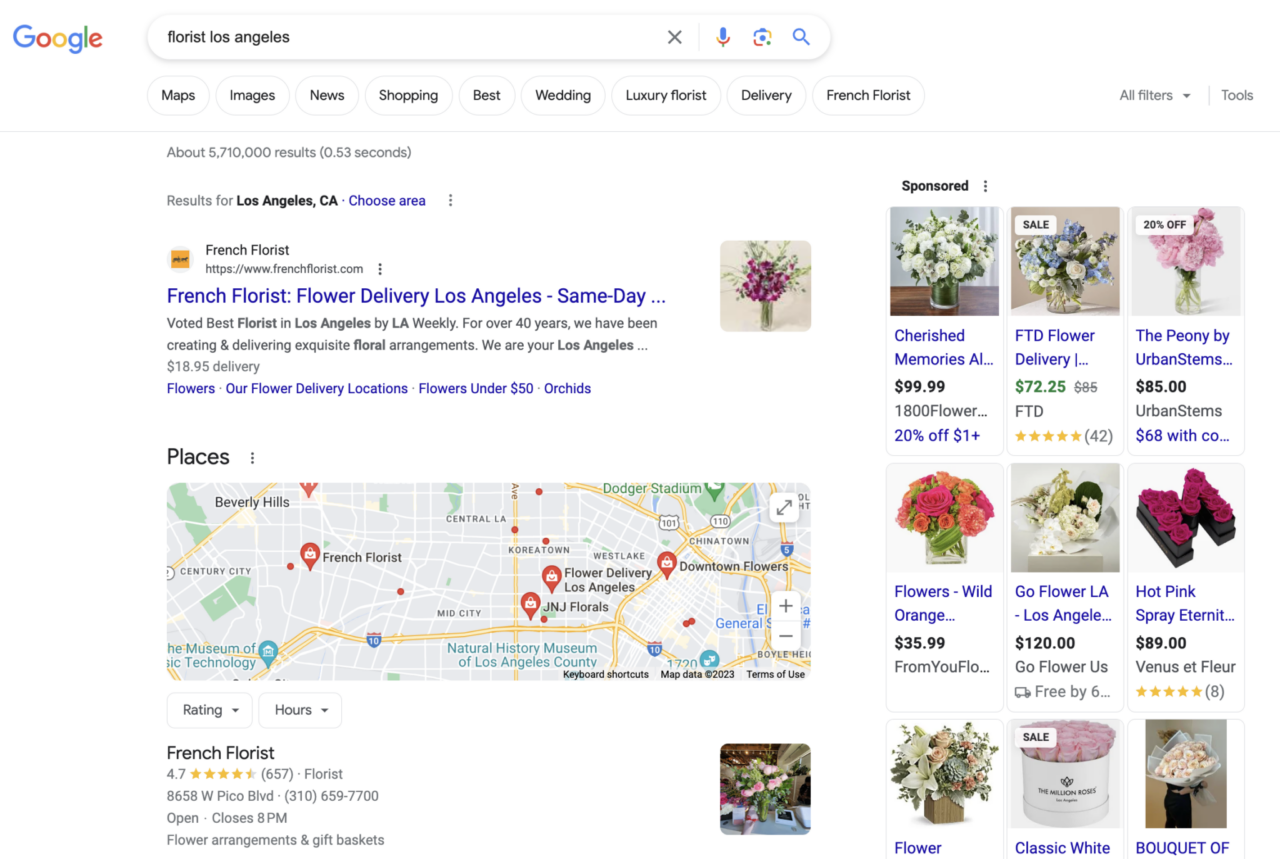Open the Orchids sitelink
1280x859 pixels.
pyautogui.click(x=567, y=388)
